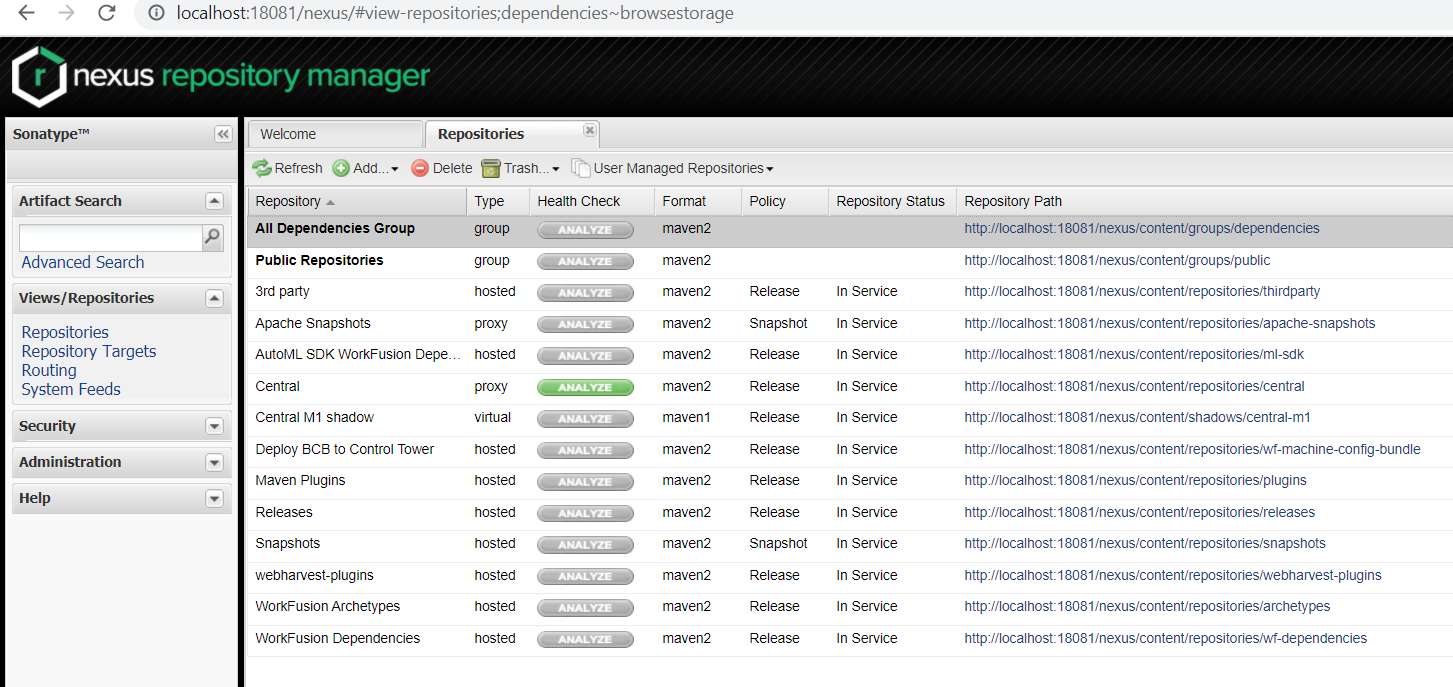
Task: Collapse the Sonatype sidebar panel
Action: coord(222,134)
